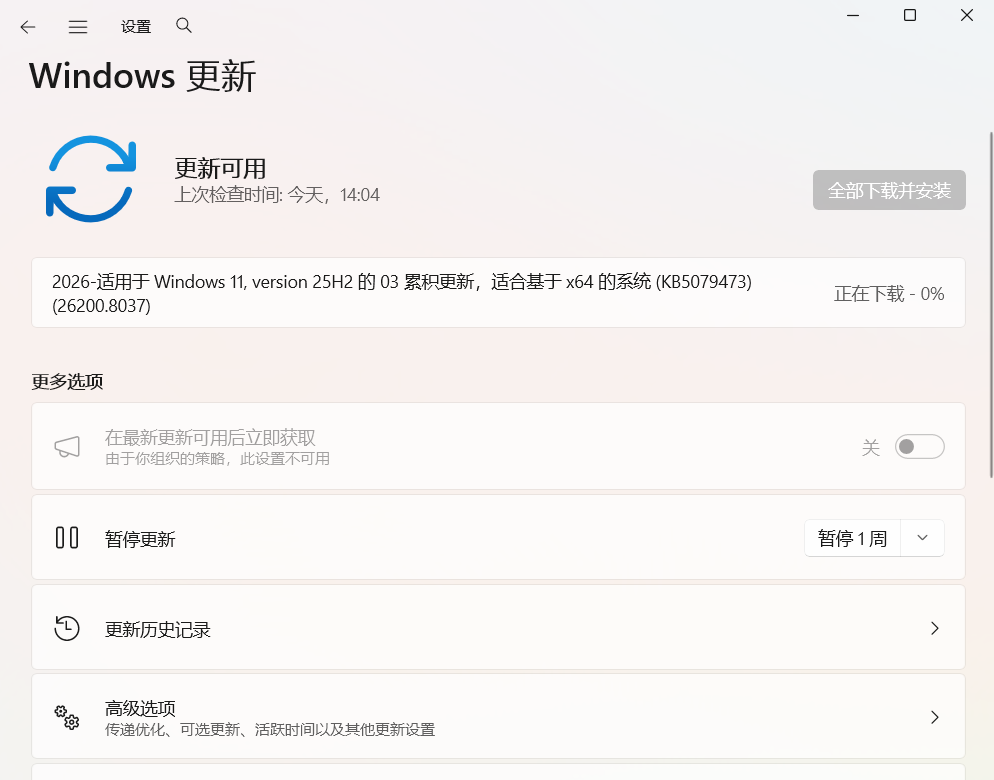Go back using the back arrow
The image size is (994, 780).
point(27,27)
